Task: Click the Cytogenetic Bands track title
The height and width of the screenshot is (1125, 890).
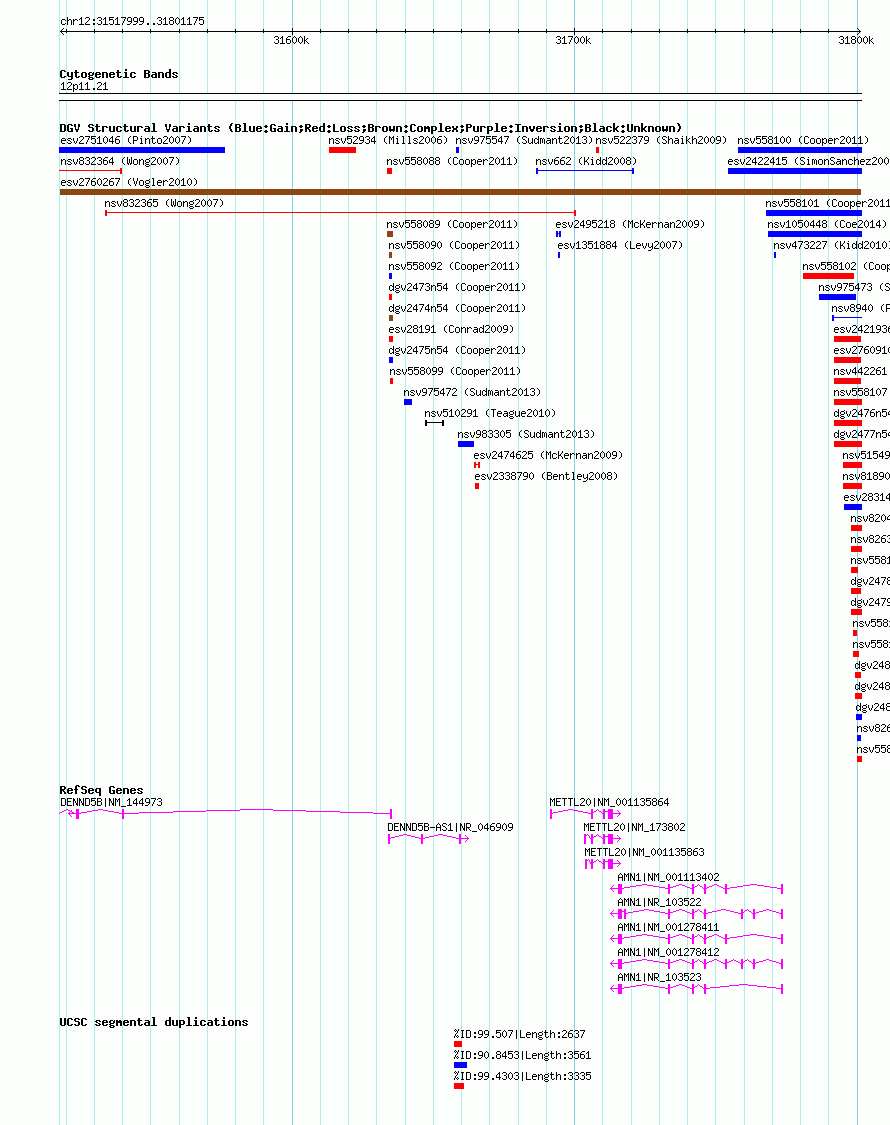Action: coord(118,74)
